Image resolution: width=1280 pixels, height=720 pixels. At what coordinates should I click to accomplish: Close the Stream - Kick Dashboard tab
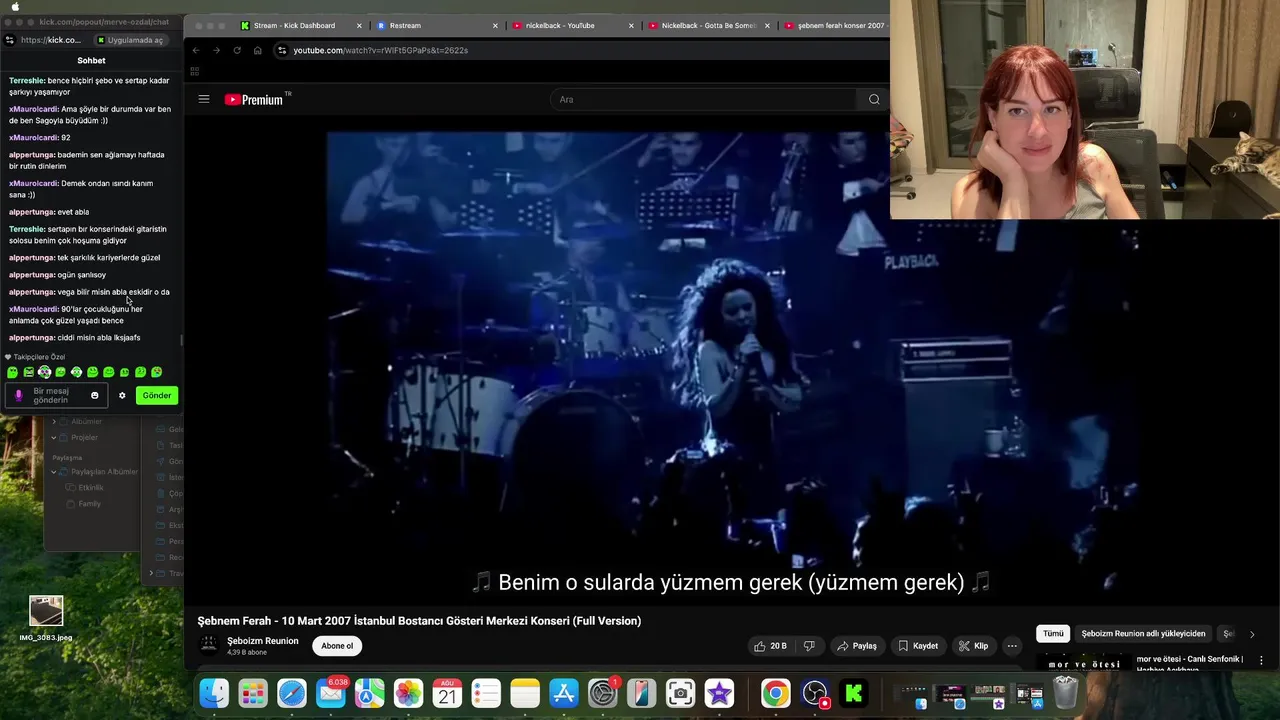360,26
